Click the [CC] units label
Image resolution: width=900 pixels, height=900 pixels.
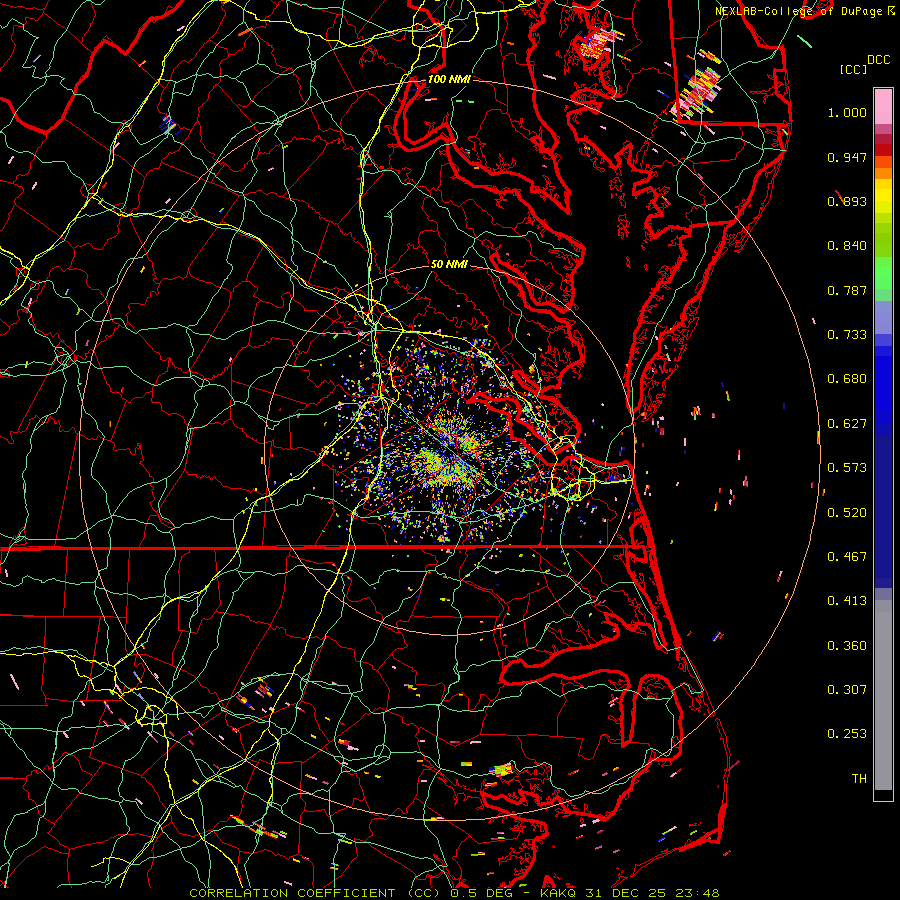(854, 69)
